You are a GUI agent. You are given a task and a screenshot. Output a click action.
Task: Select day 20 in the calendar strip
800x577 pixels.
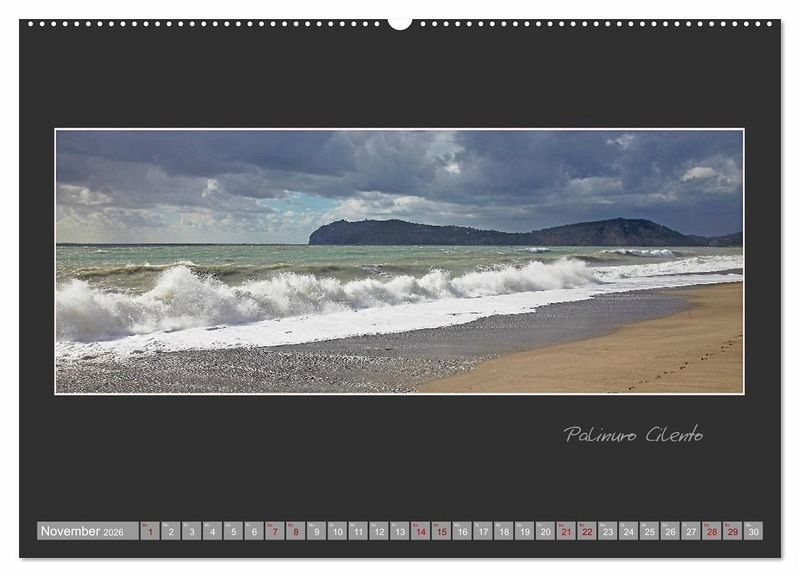click(x=545, y=531)
